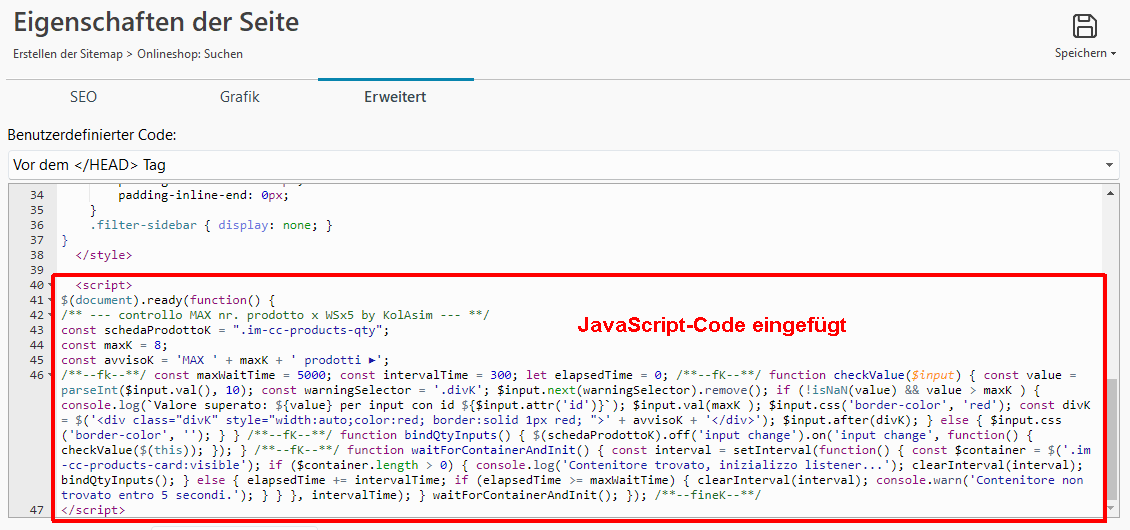Collapse the code fold at line 41
This screenshot has height=530, width=1130.
click(51, 300)
